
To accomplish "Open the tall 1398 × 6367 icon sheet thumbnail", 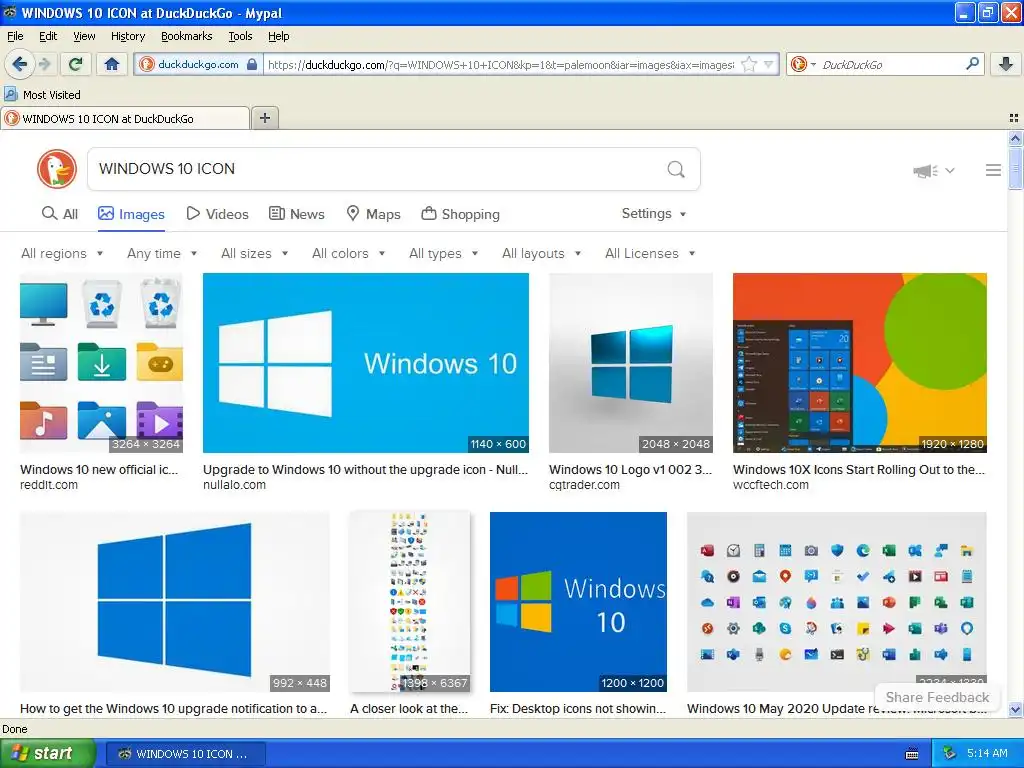I will 409,601.
